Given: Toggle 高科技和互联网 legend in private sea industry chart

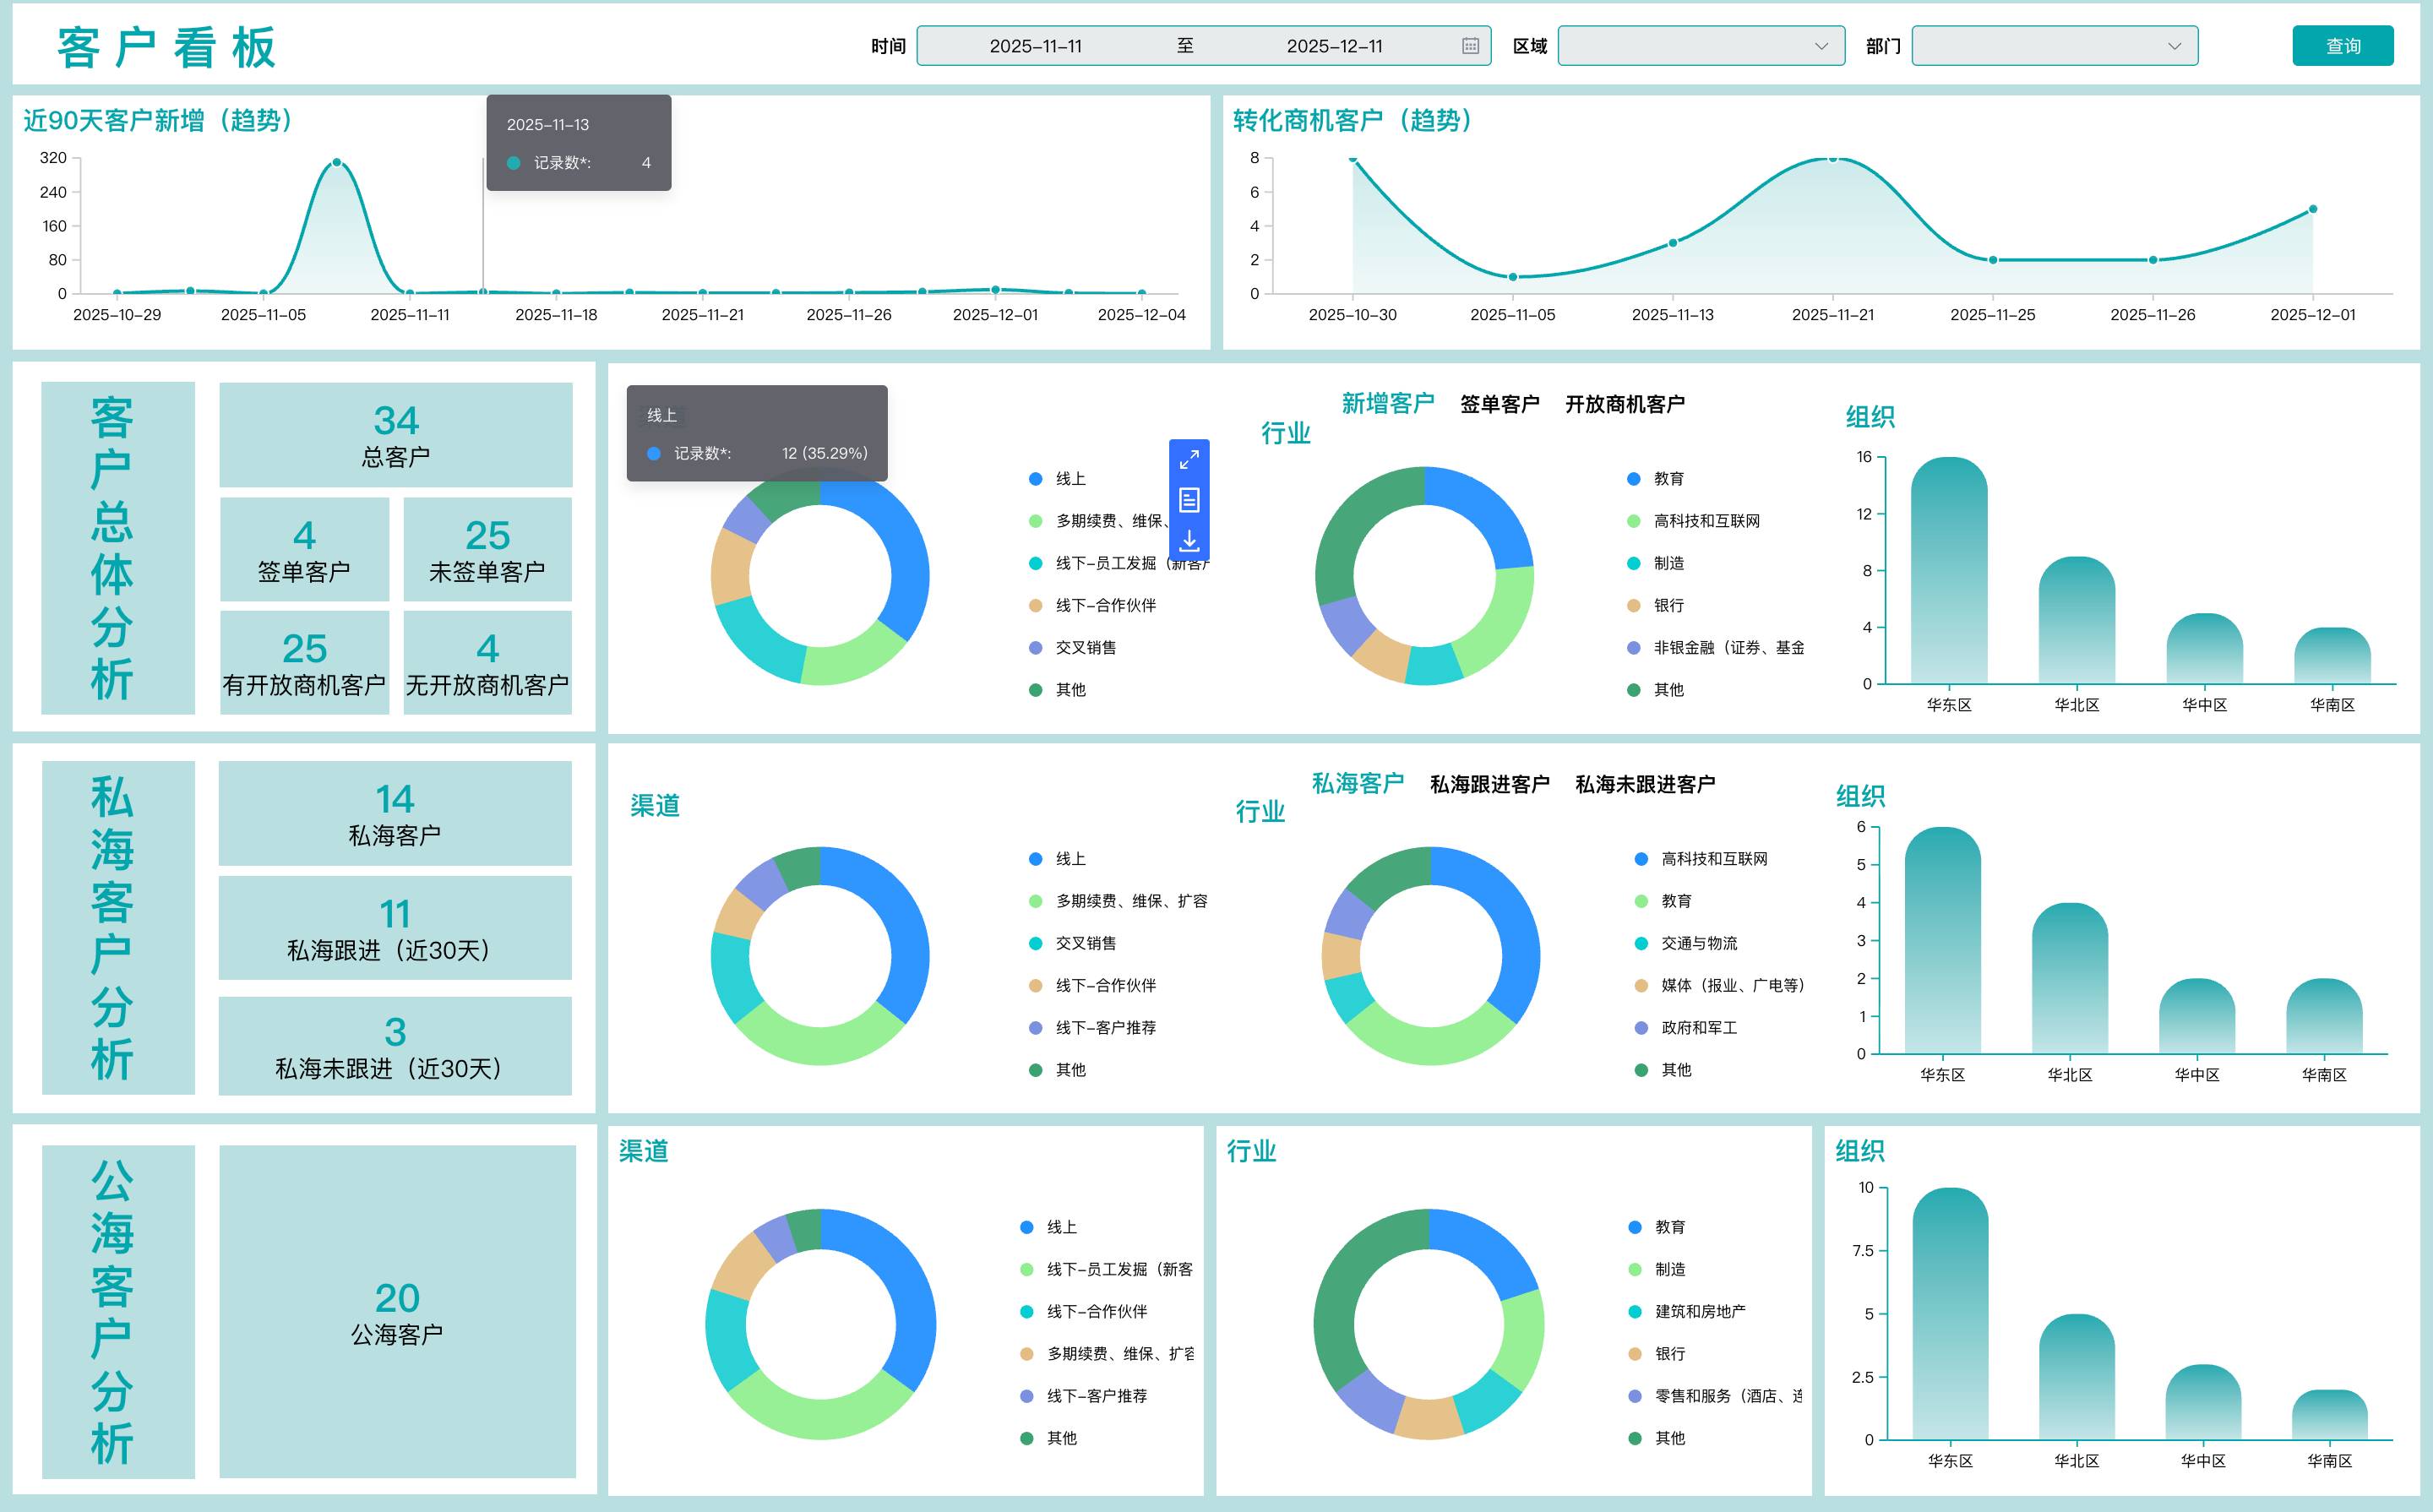Looking at the screenshot, I should (x=1712, y=859).
